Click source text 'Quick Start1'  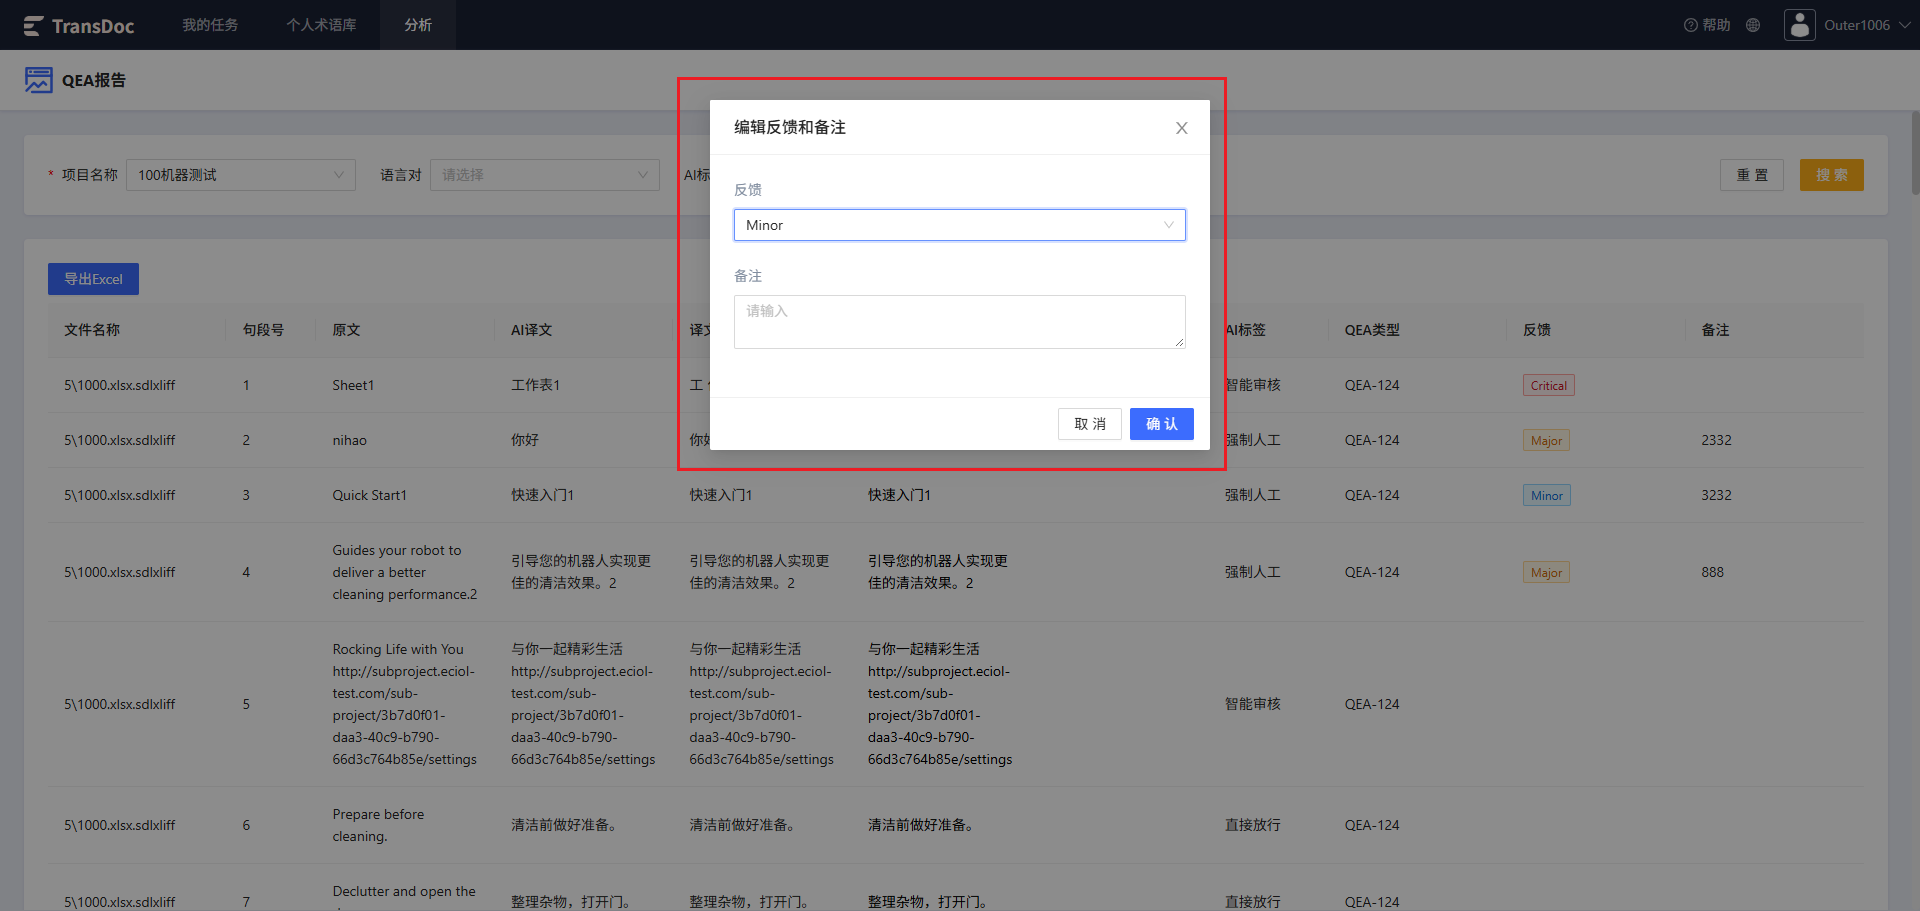point(370,495)
